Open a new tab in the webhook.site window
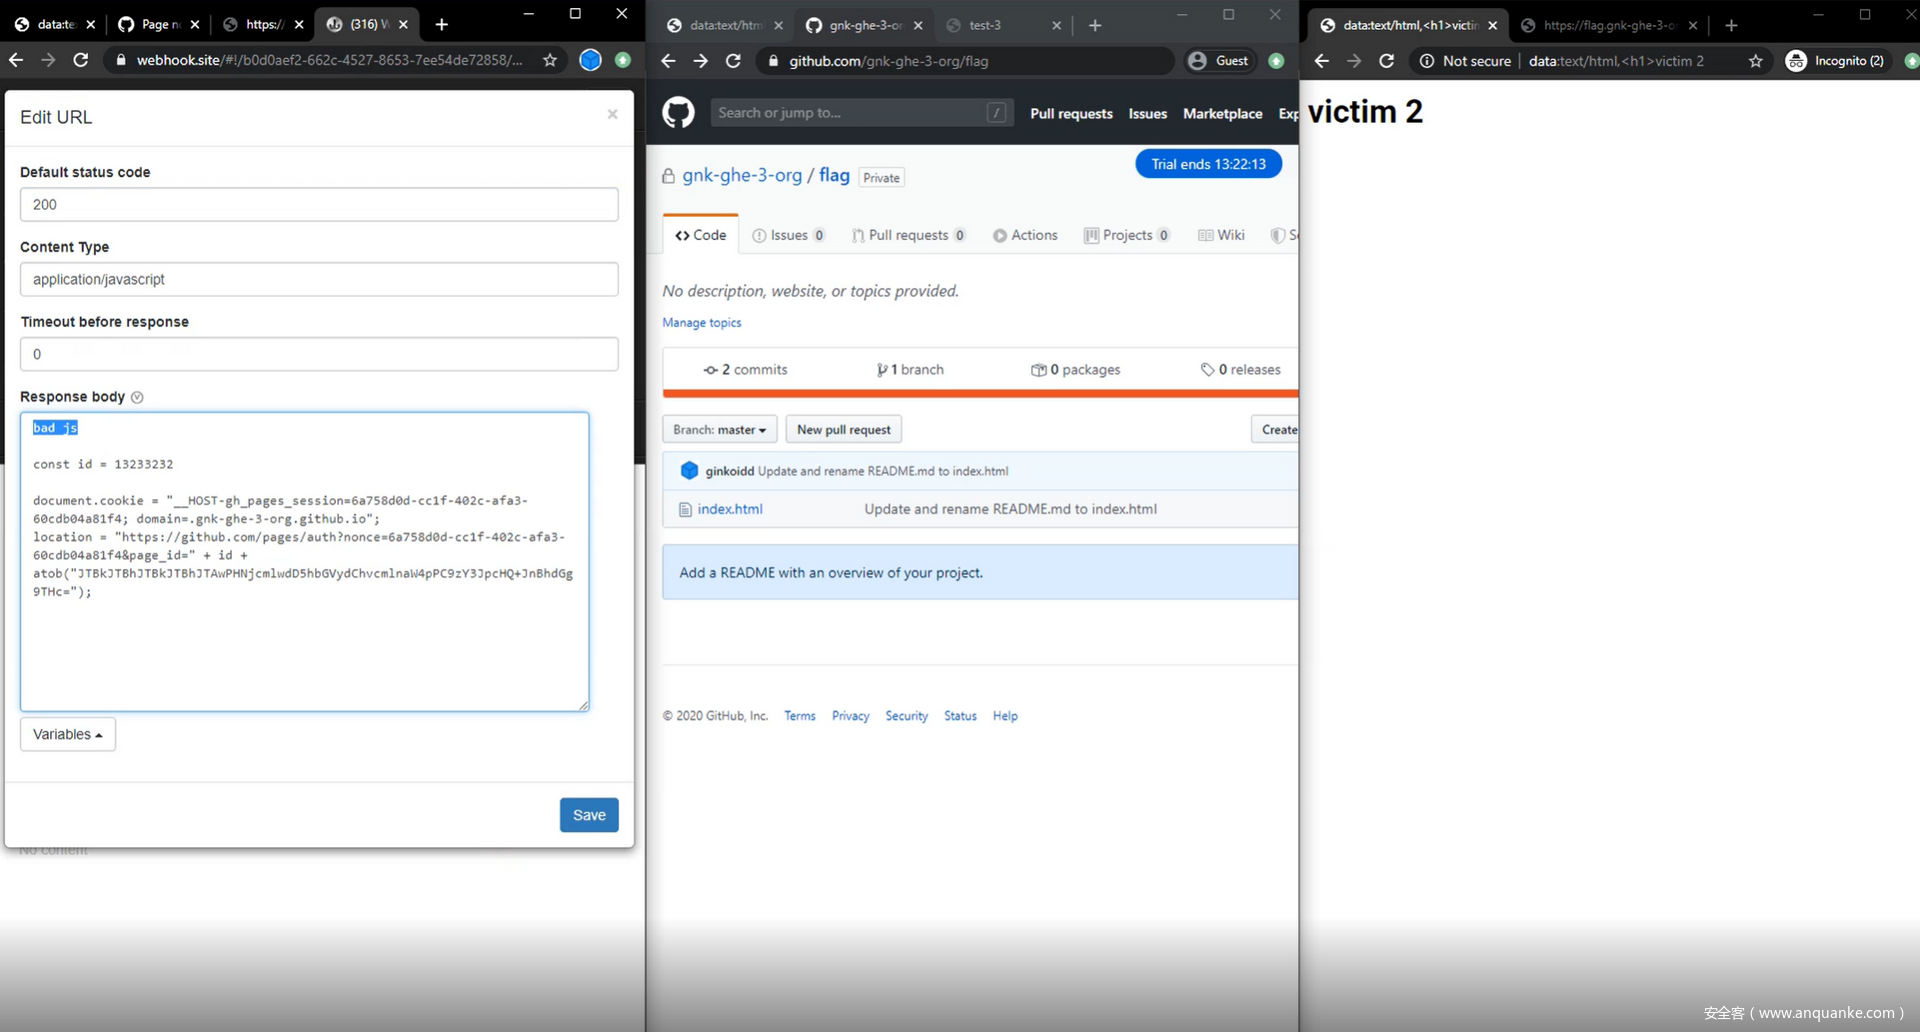Screen dimensions: 1920x1032 click(441, 24)
